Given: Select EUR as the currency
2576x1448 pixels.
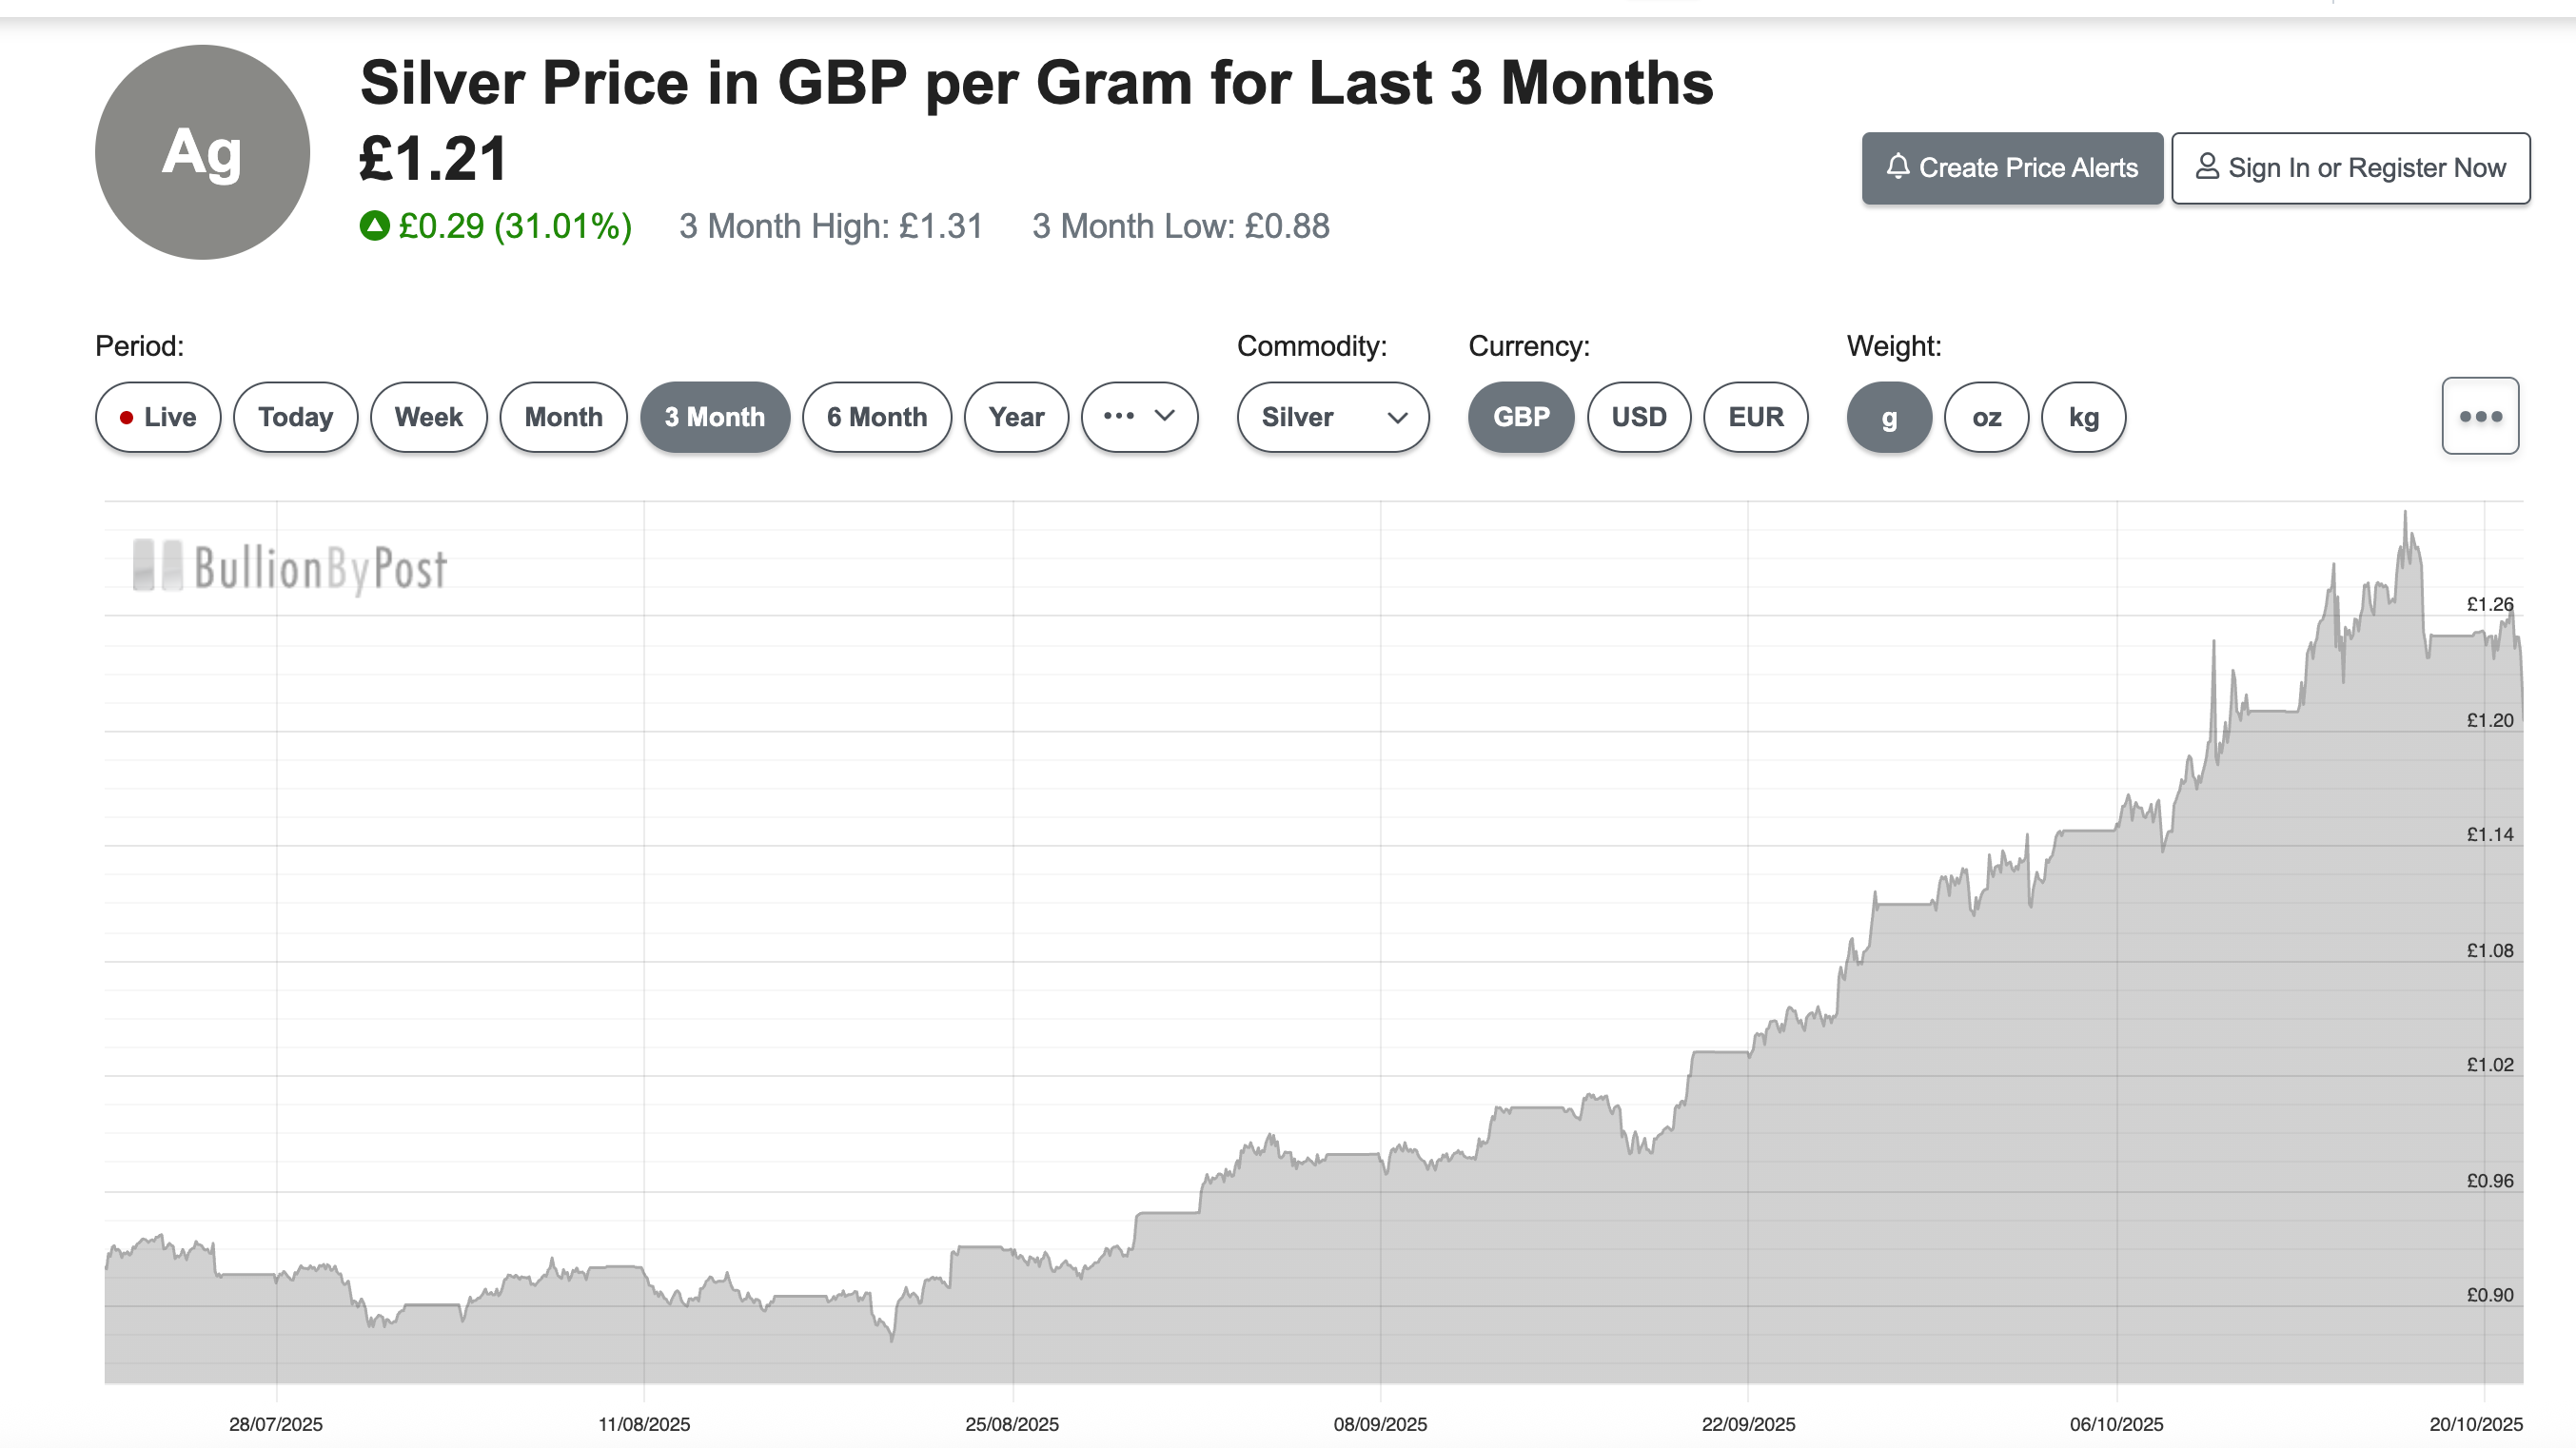Looking at the screenshot, I should tap(1755, 417).
